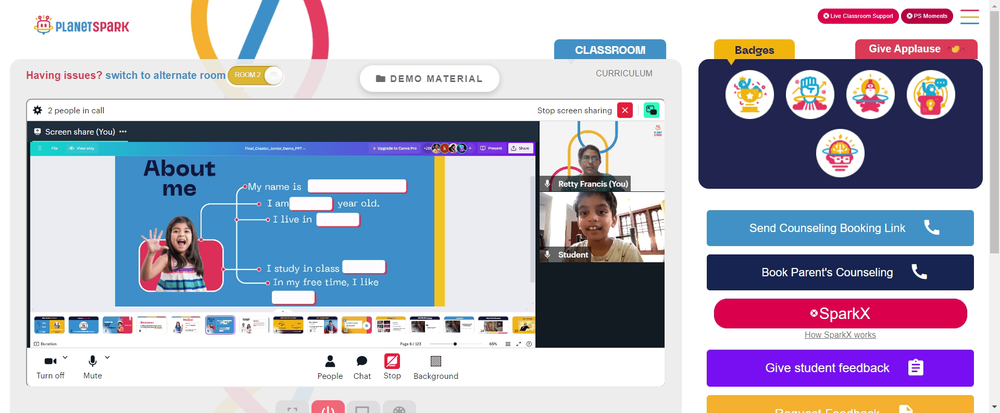Screen dimensions: 1000x413
Task: Click Live Classroom Support button
Action: 858,16
